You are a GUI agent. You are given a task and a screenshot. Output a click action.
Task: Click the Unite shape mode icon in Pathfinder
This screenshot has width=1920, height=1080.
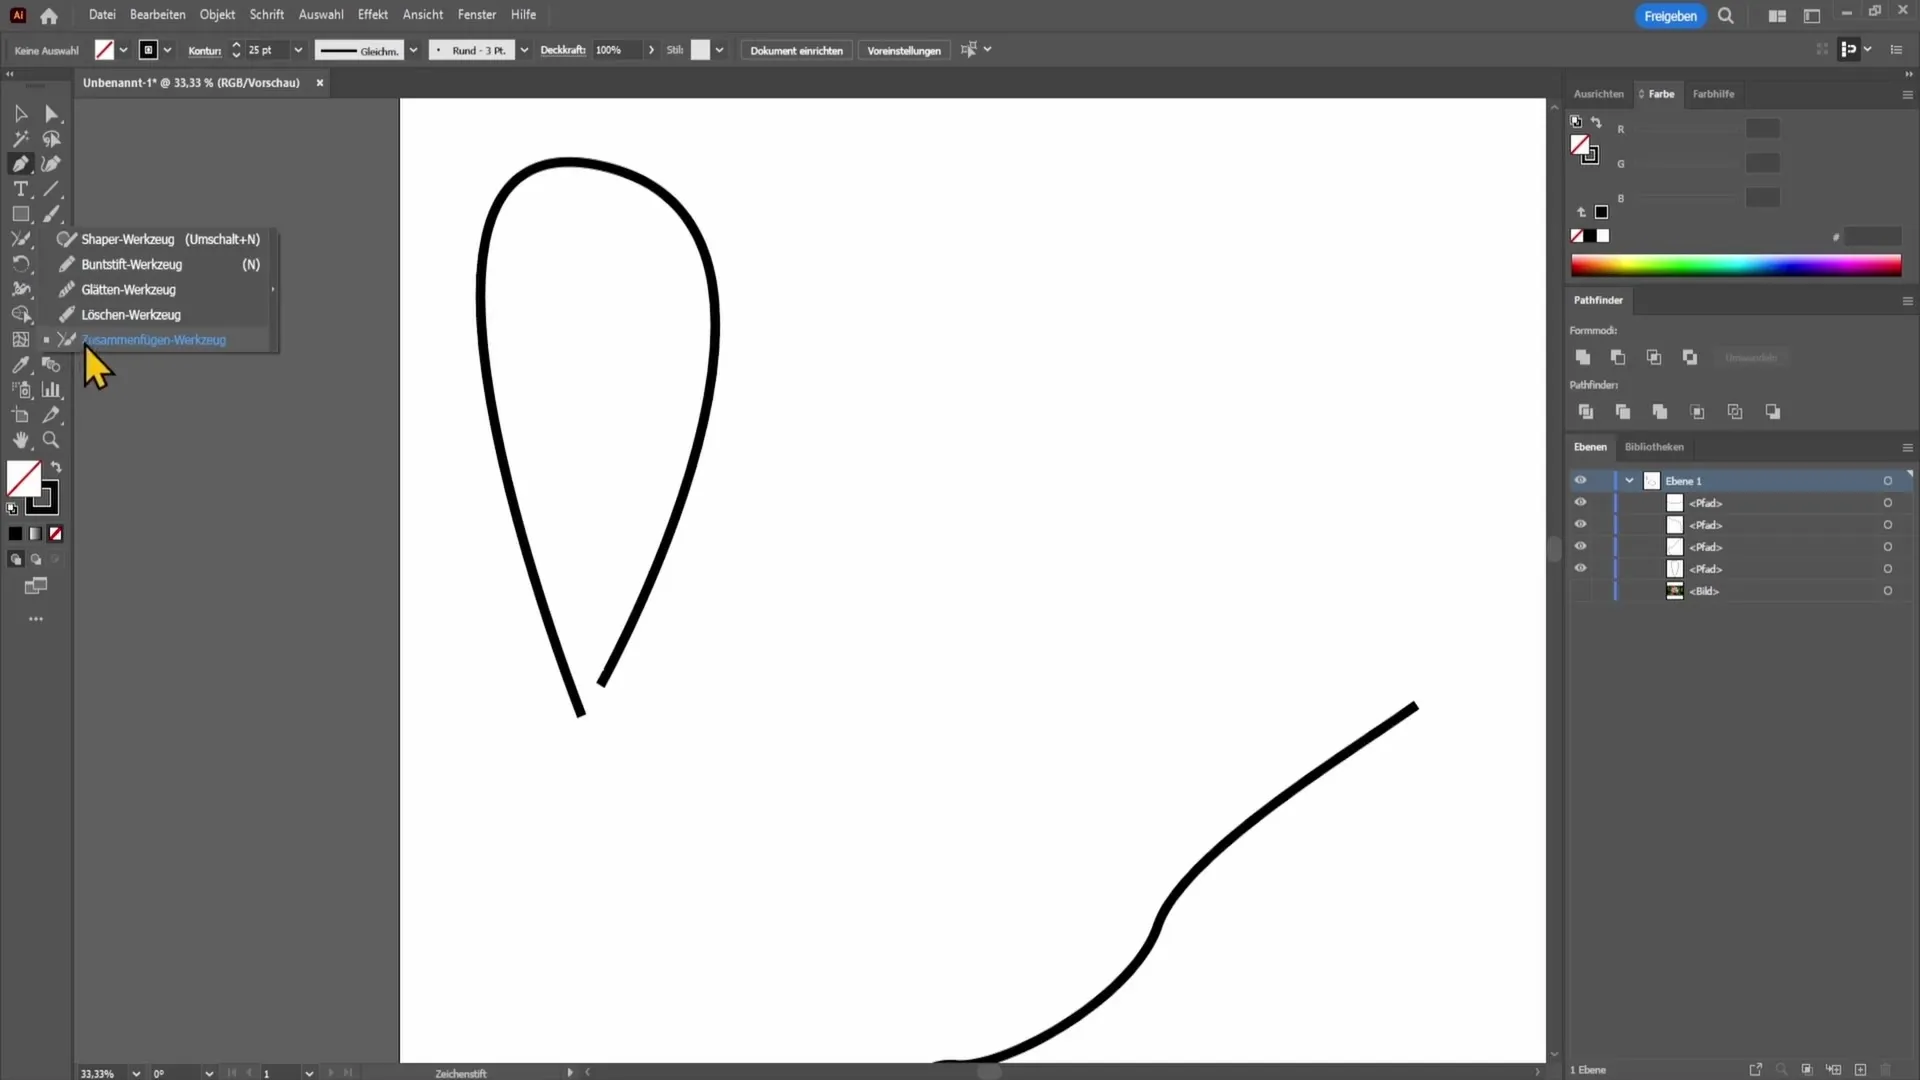click(x=1583, y=357)
